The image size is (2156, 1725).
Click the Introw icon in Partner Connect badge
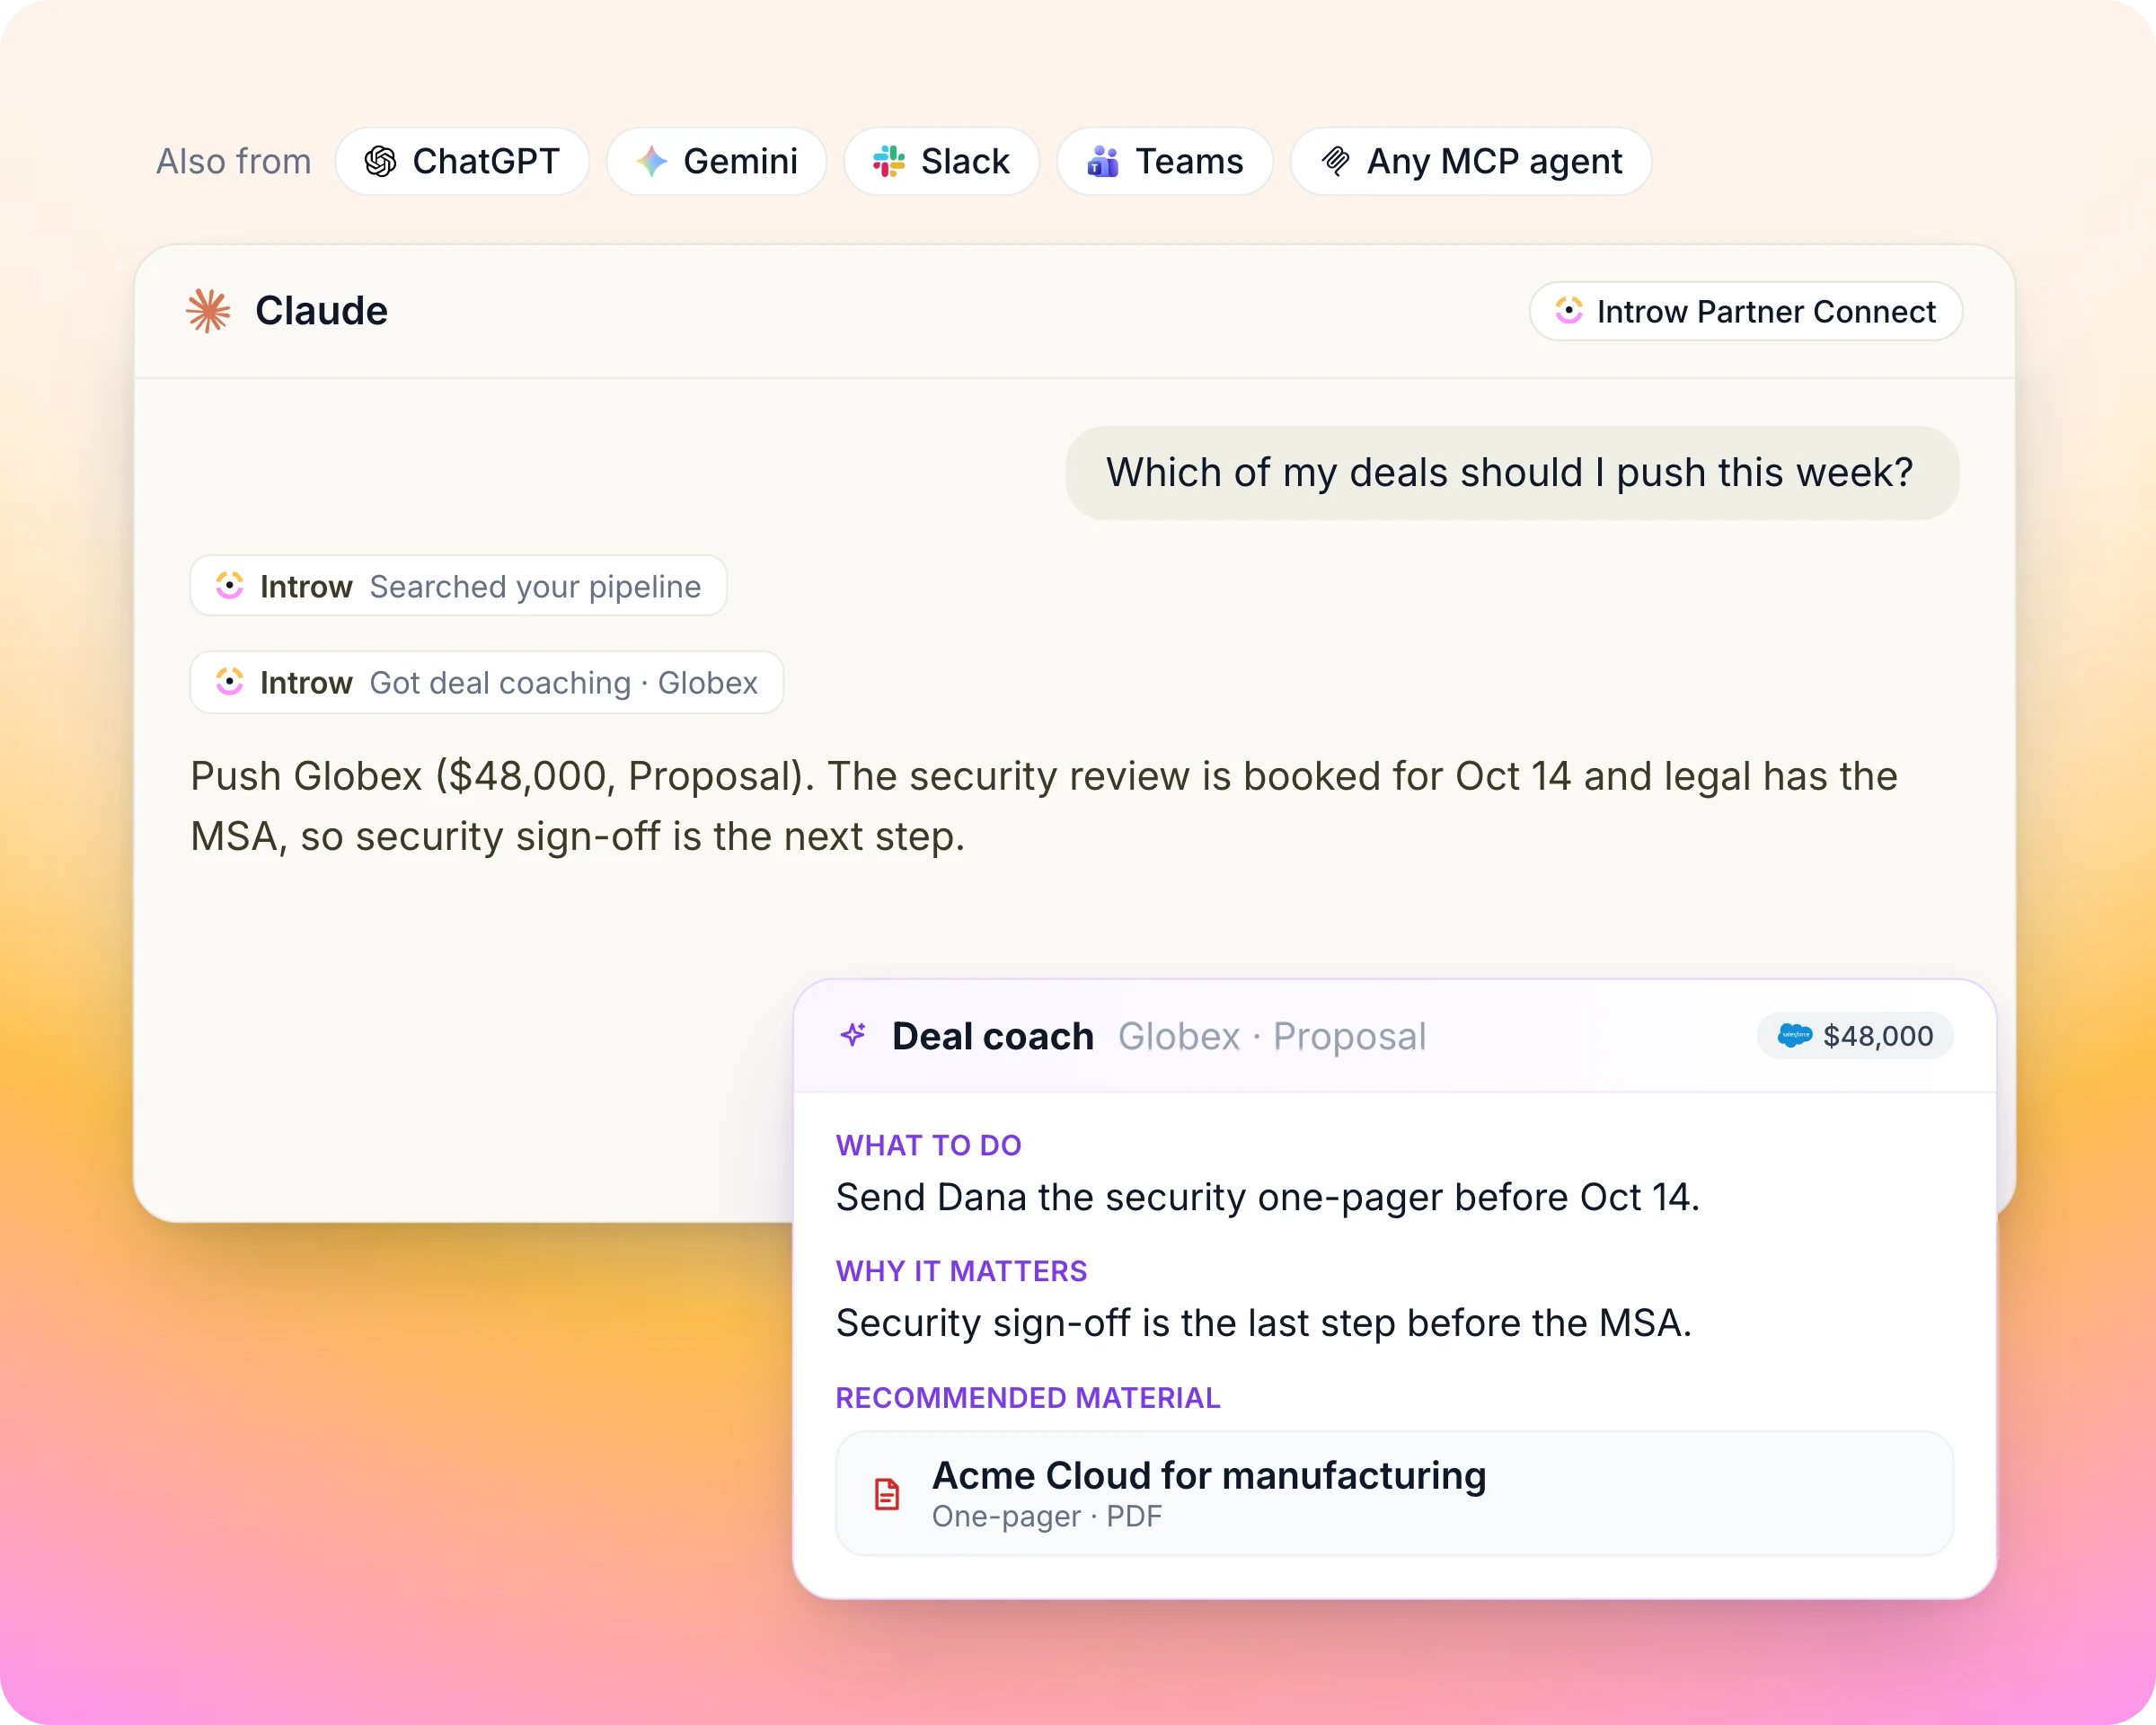click(x=1569, y=311)
